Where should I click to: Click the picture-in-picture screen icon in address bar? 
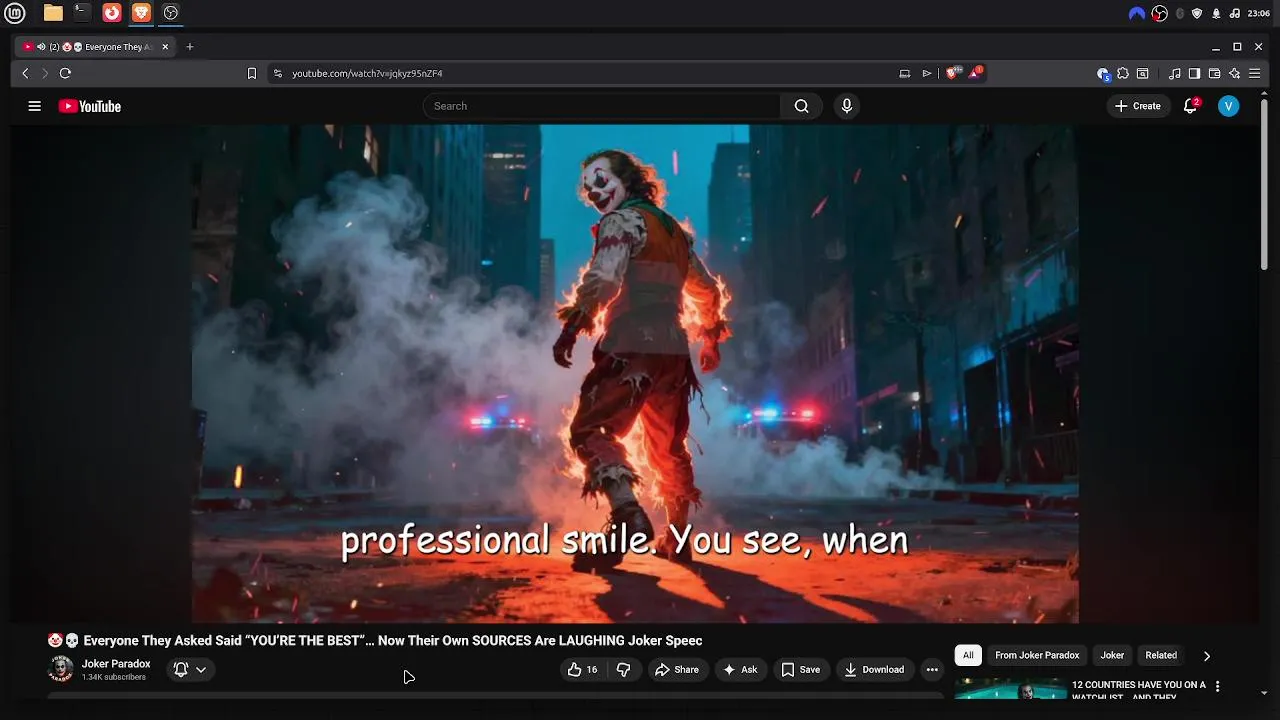click(904, 73)
